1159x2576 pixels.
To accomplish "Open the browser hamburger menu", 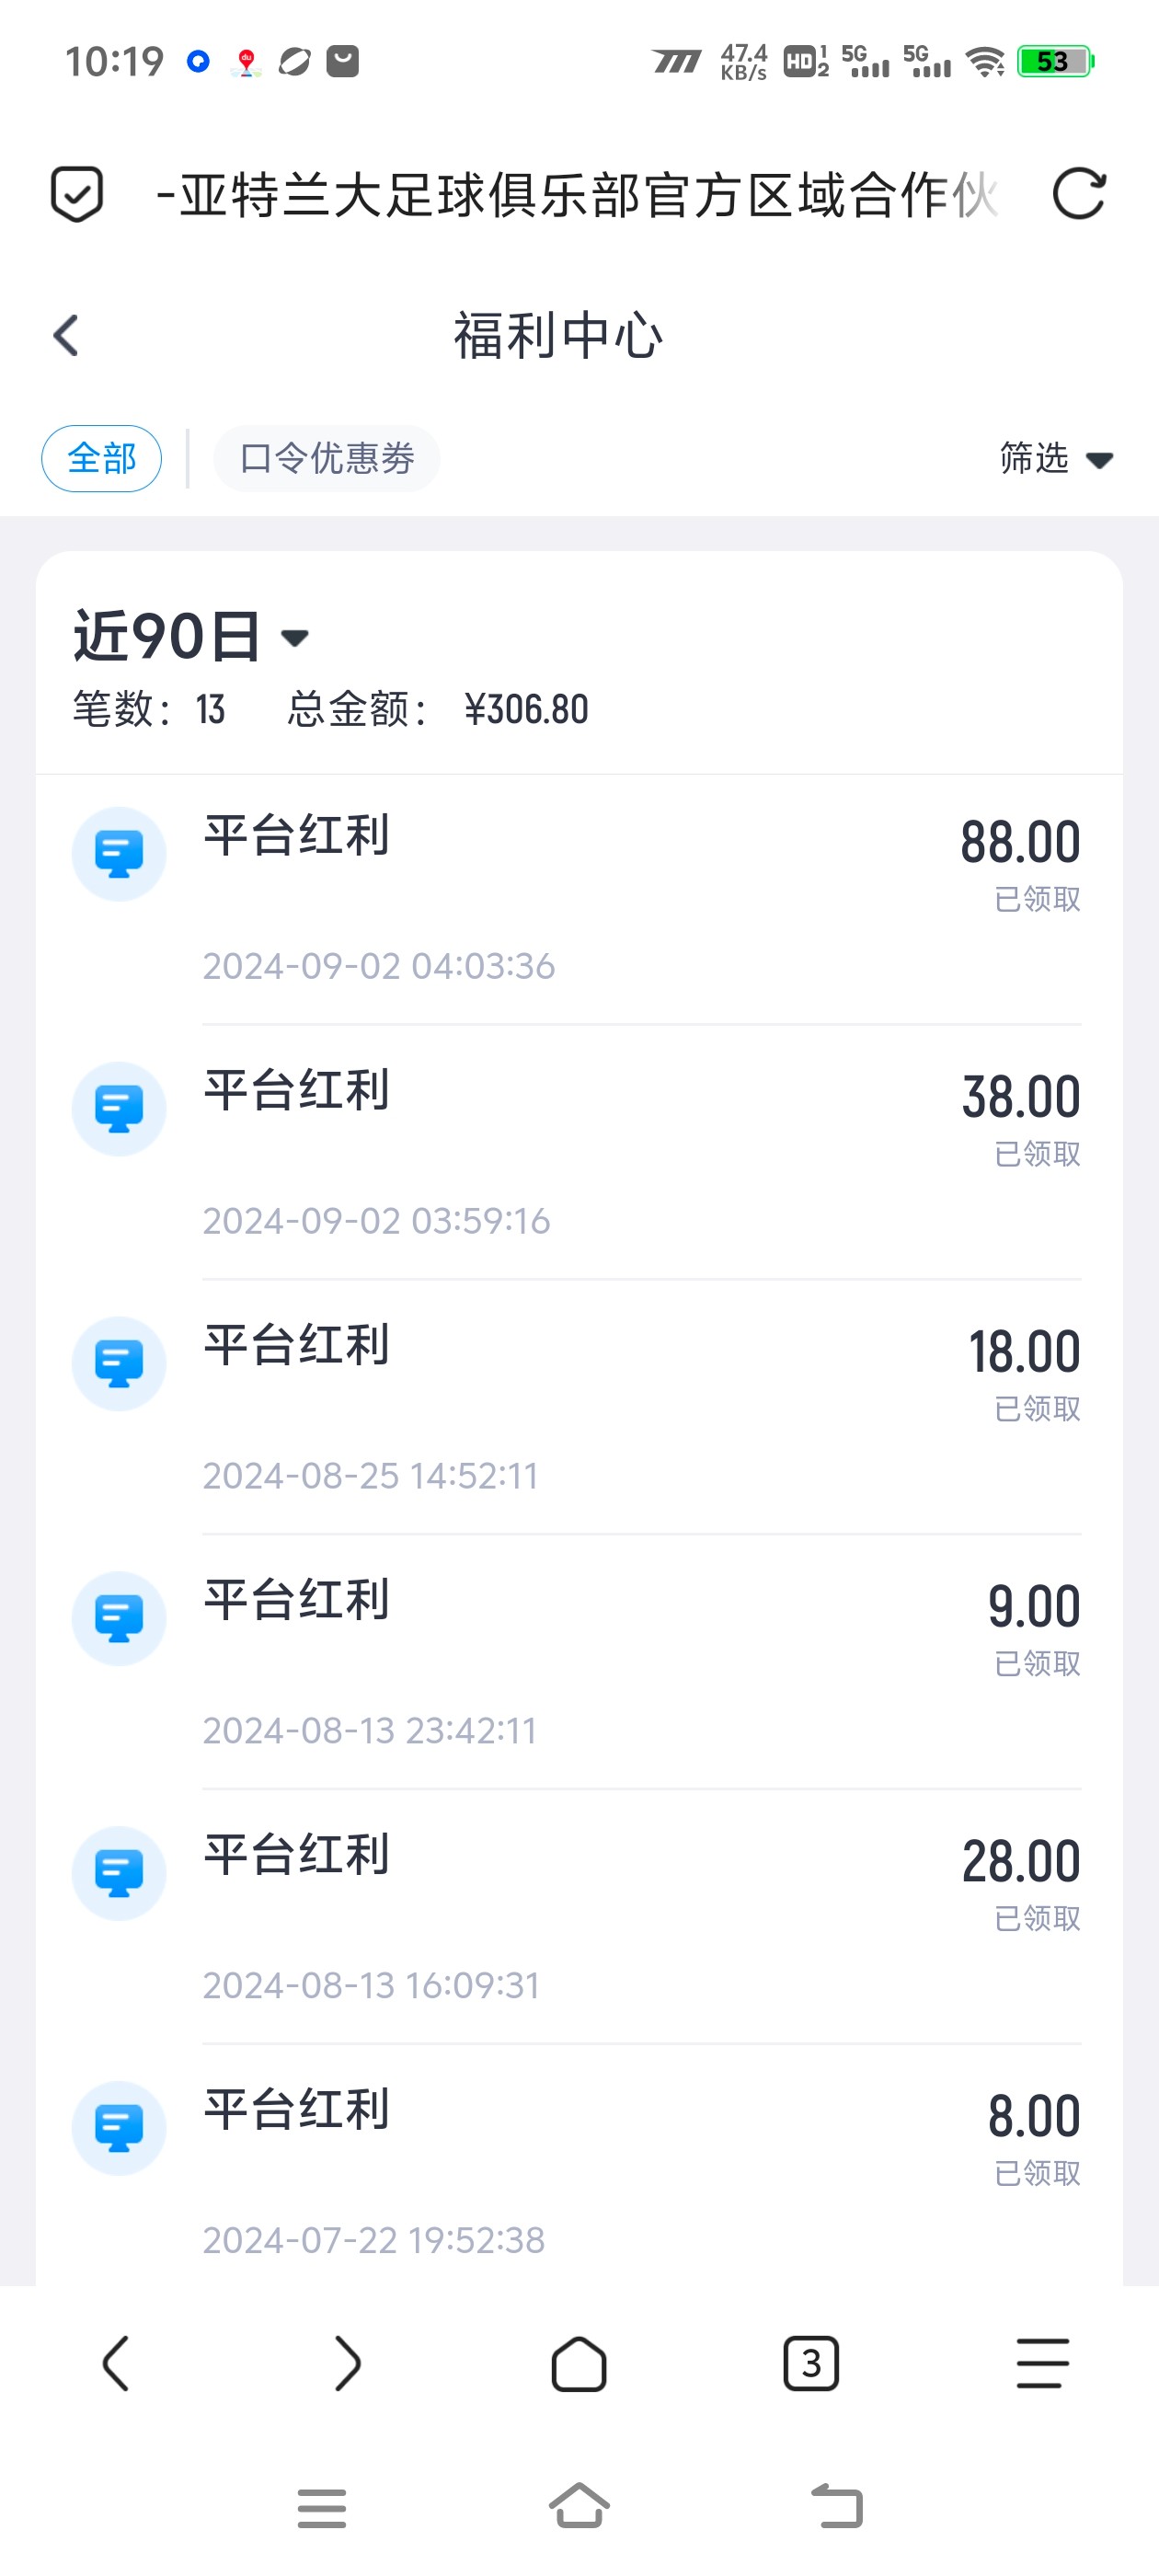I will 1042,2364.
